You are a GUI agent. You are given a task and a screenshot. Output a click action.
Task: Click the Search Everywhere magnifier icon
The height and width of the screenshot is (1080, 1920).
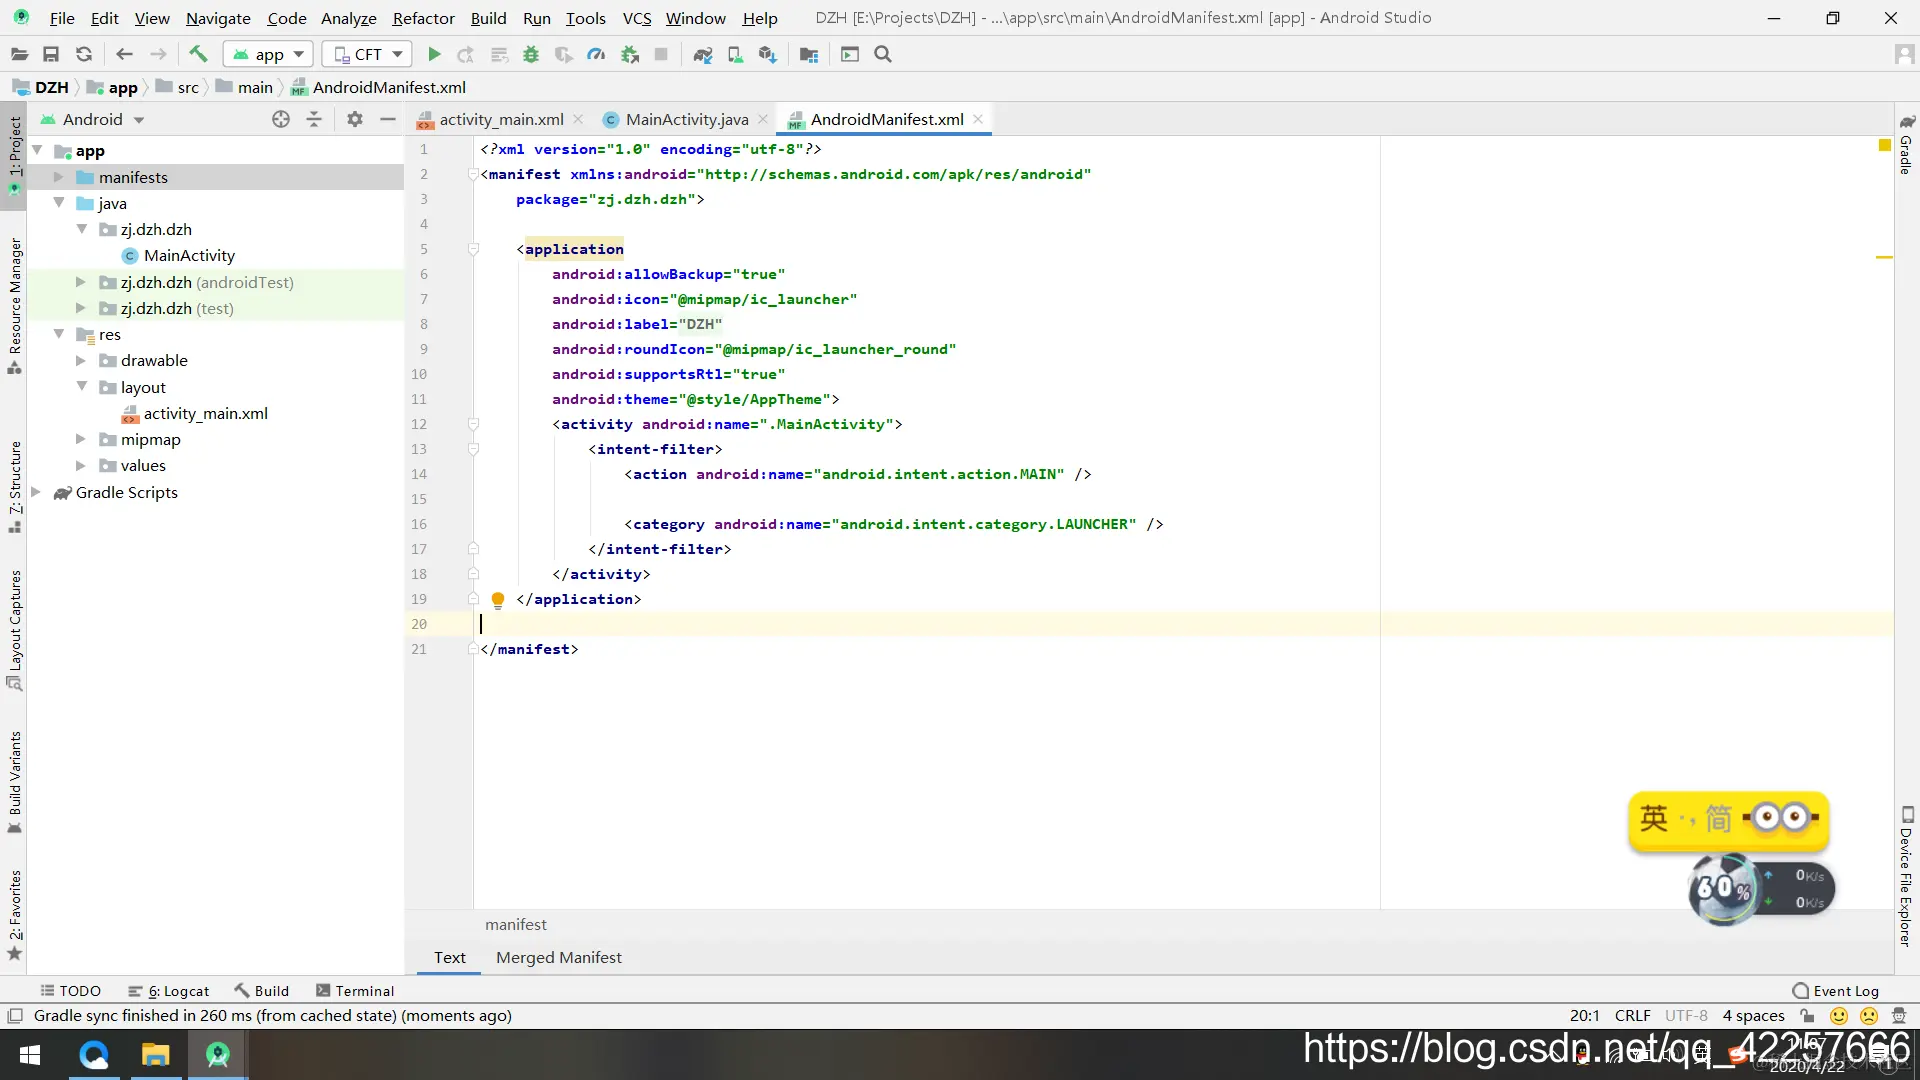(883, 55)
